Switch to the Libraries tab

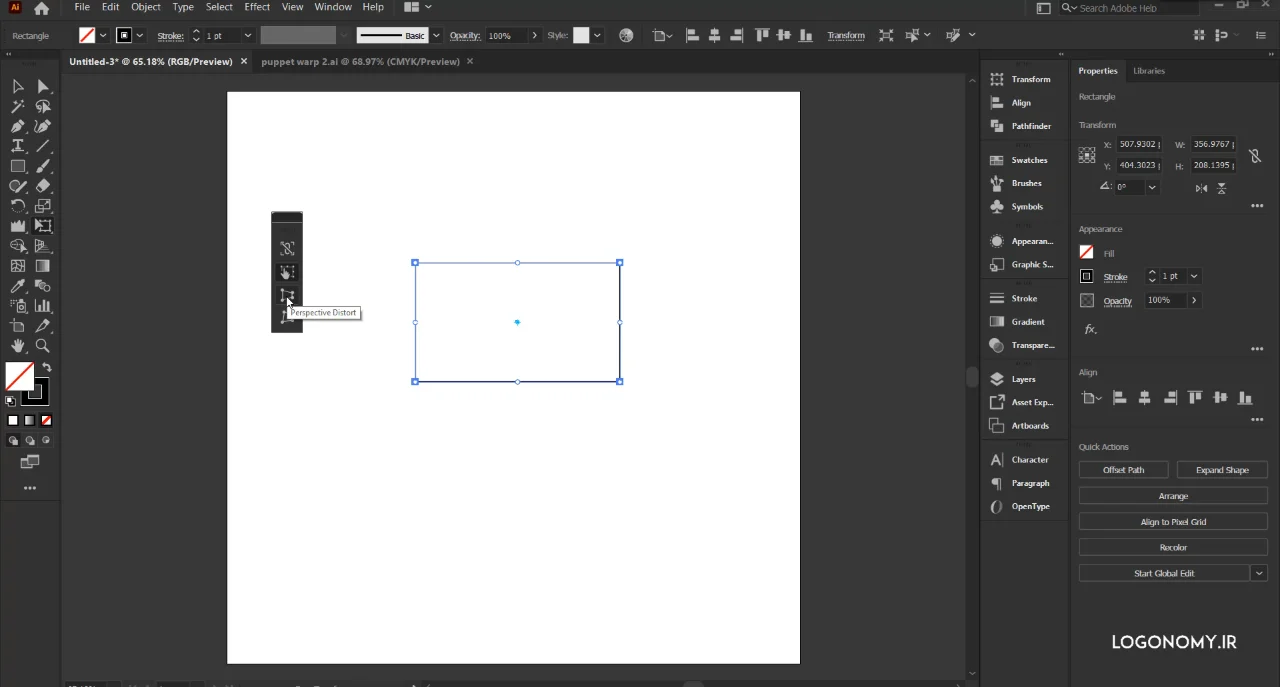pos(1148,71)
